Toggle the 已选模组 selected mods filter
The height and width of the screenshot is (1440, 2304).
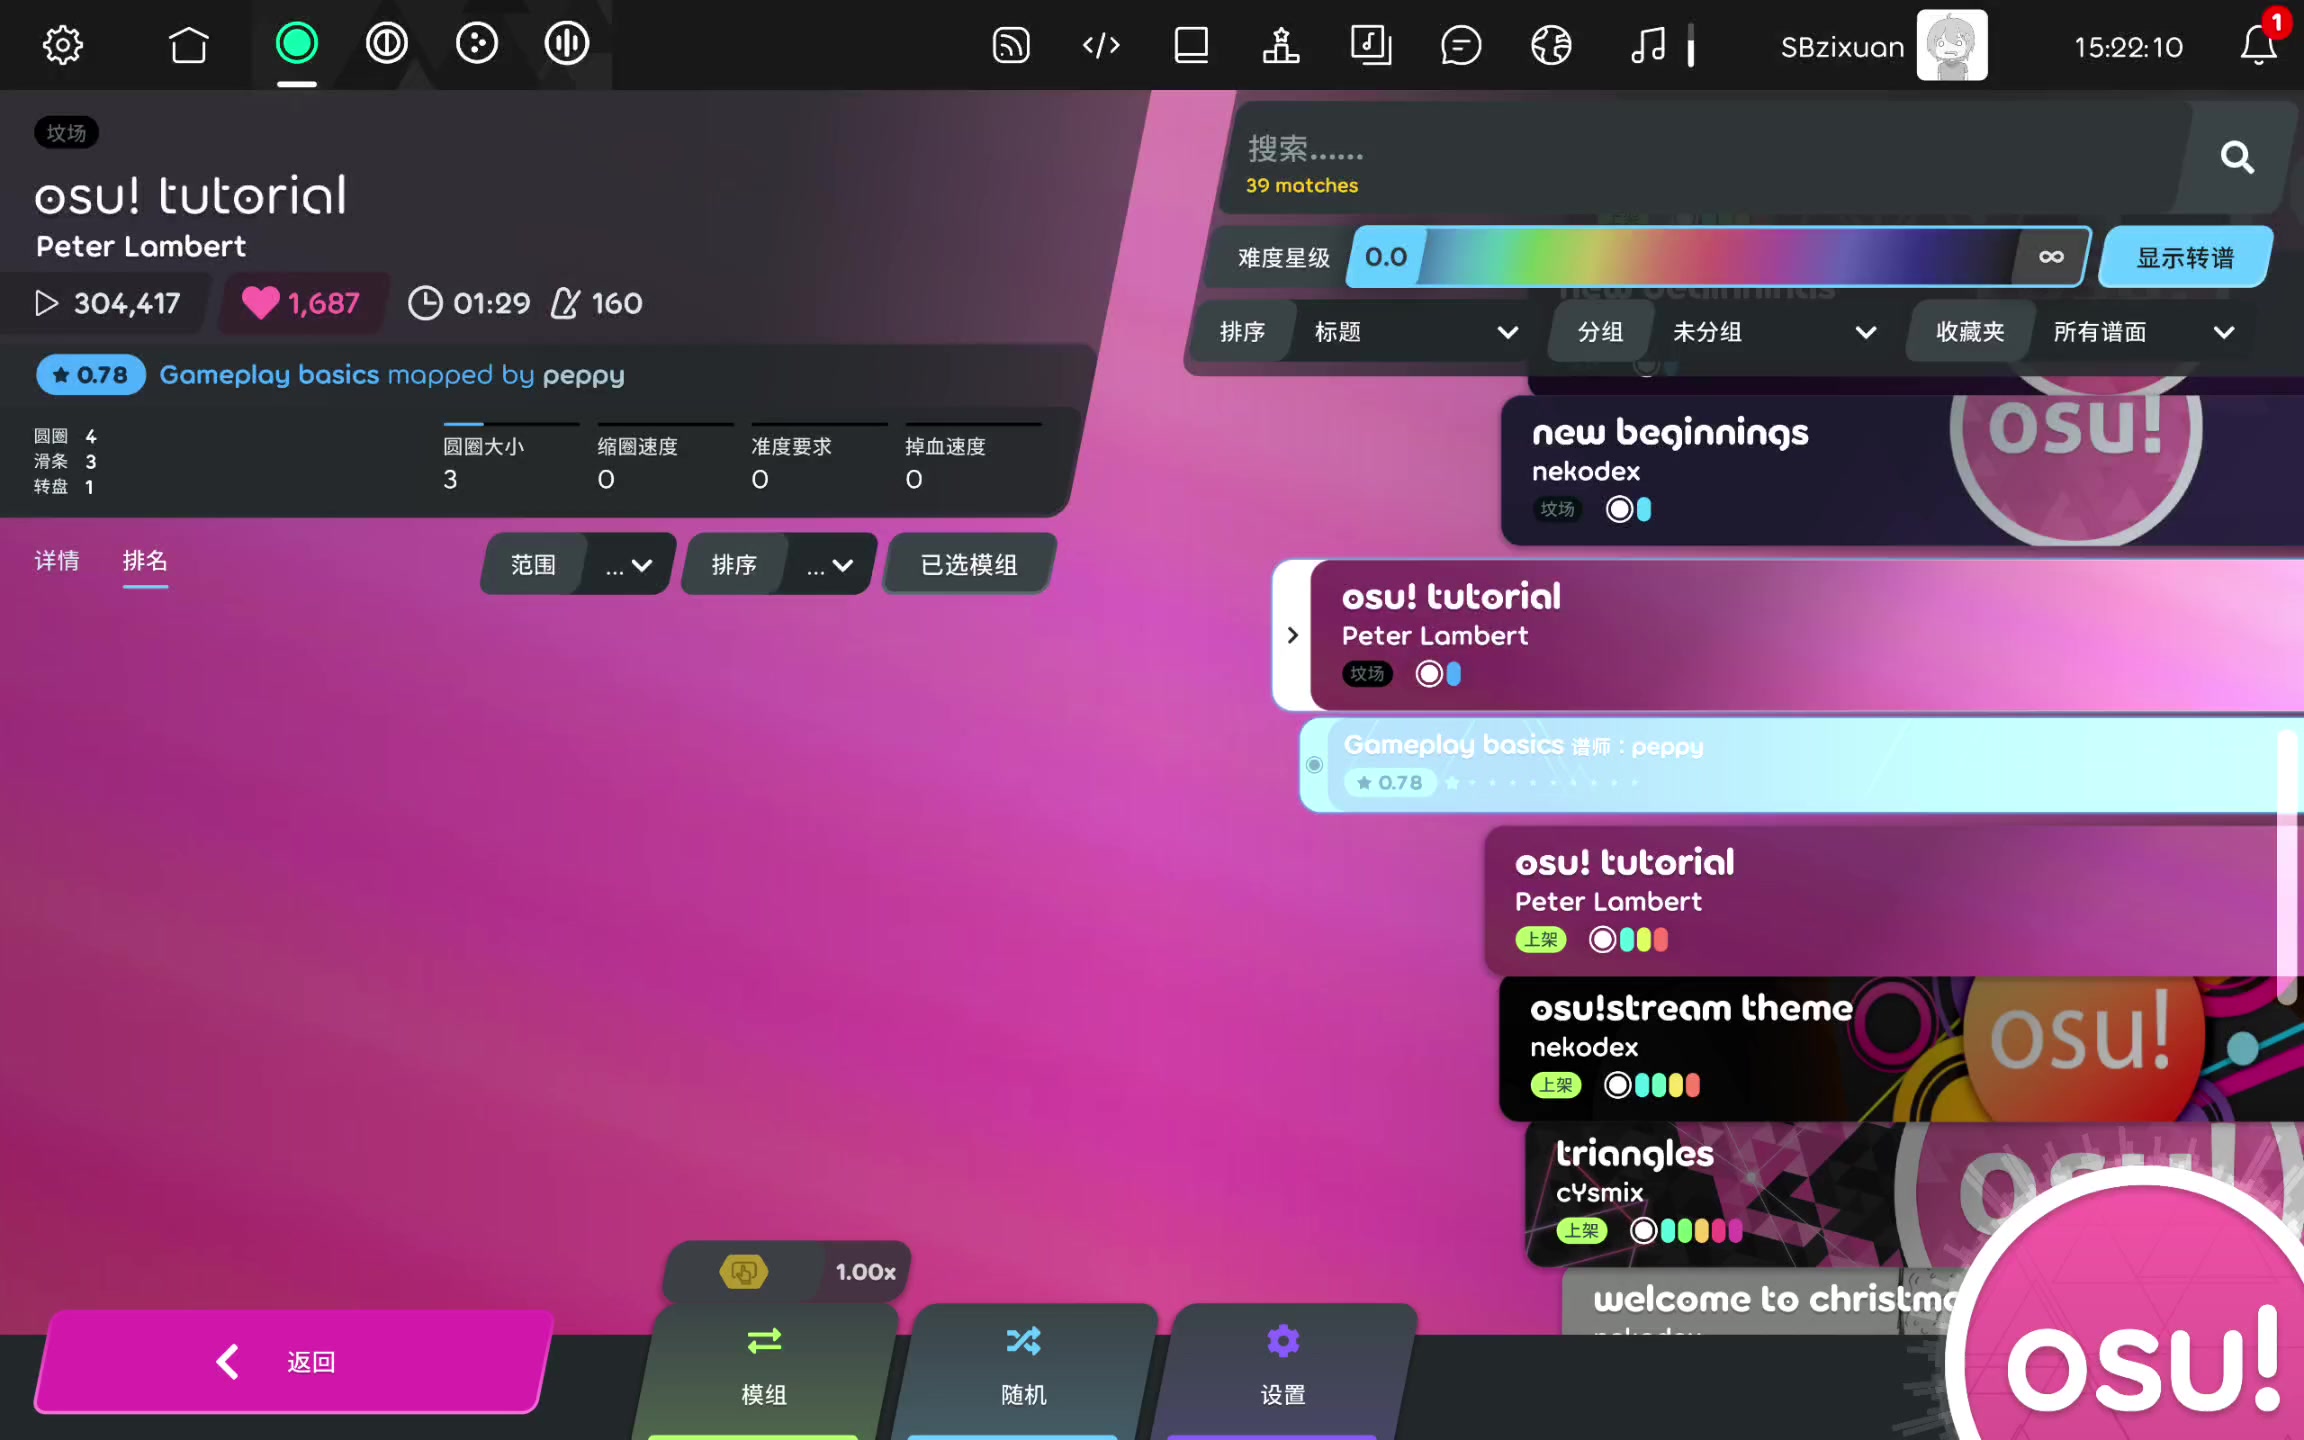(968, 565)
